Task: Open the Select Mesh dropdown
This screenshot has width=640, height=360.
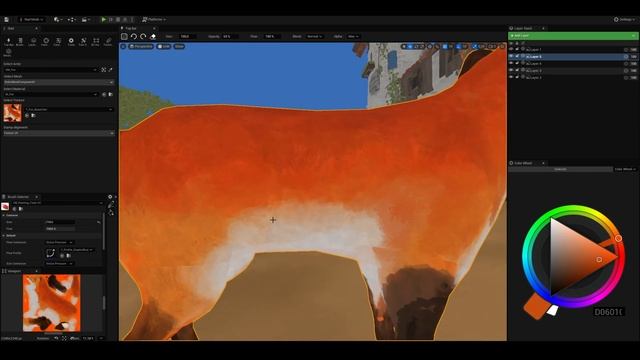Action: coord(58,82)
